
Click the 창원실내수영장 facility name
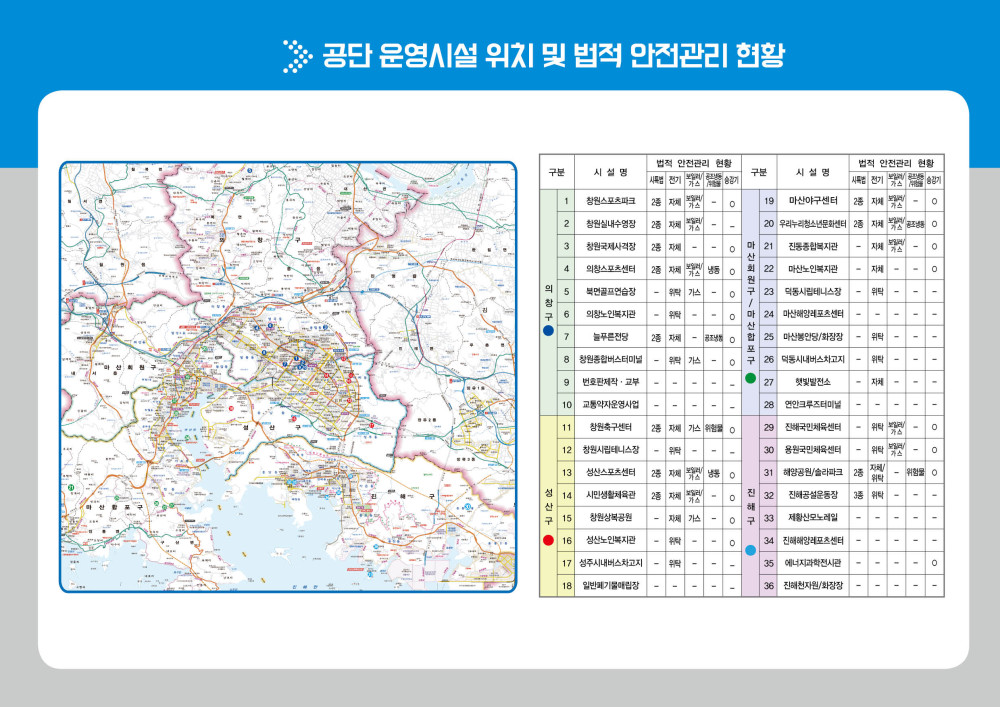pyautogui.click(x=609, y=224)
